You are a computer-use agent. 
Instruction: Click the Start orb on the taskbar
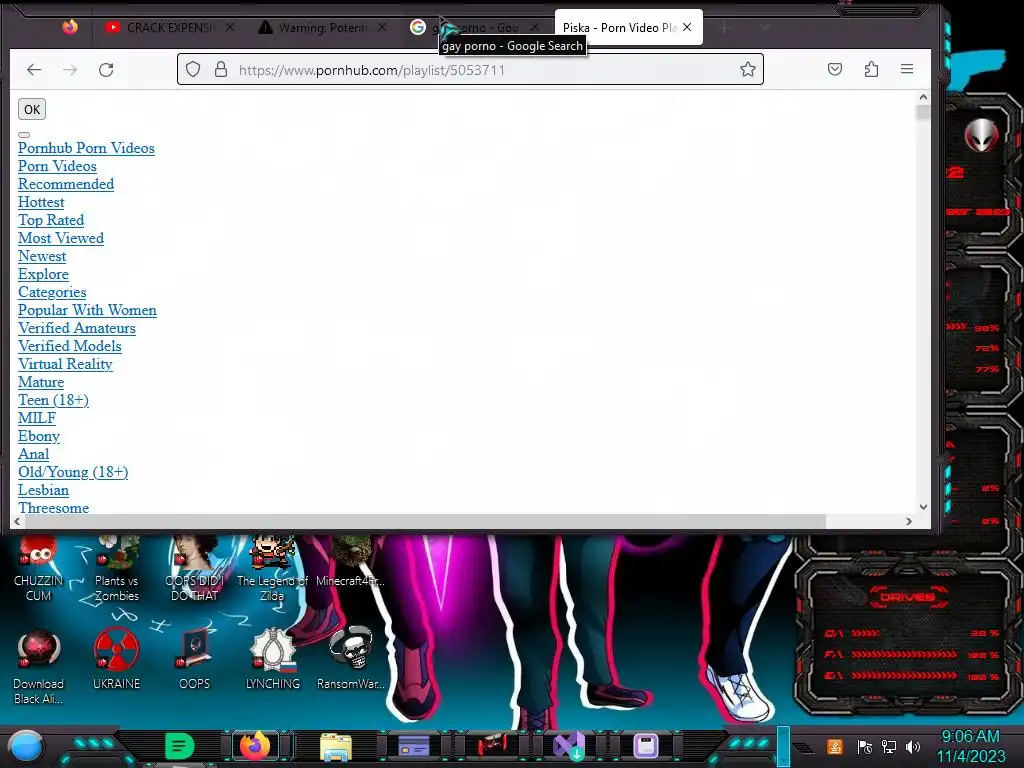(25, 746)
